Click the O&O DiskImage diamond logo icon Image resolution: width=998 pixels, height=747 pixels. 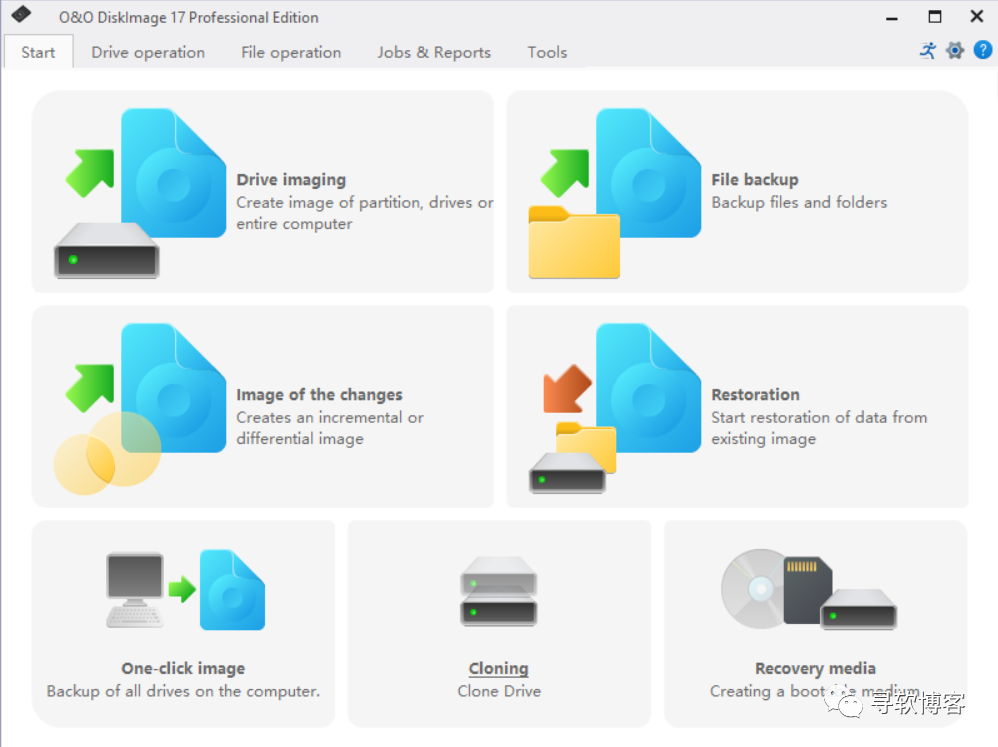(x=20, y=16)
